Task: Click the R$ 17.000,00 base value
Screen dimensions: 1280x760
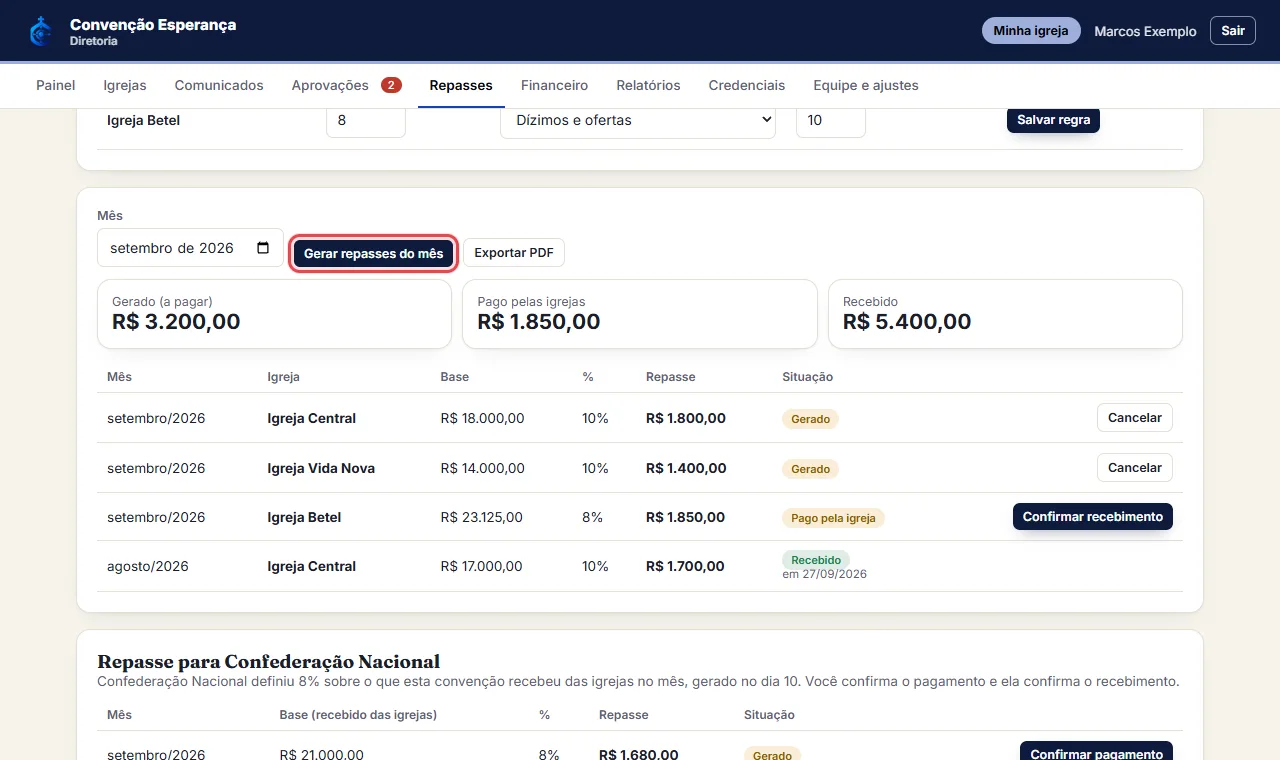Action: (x=481, y=567)
